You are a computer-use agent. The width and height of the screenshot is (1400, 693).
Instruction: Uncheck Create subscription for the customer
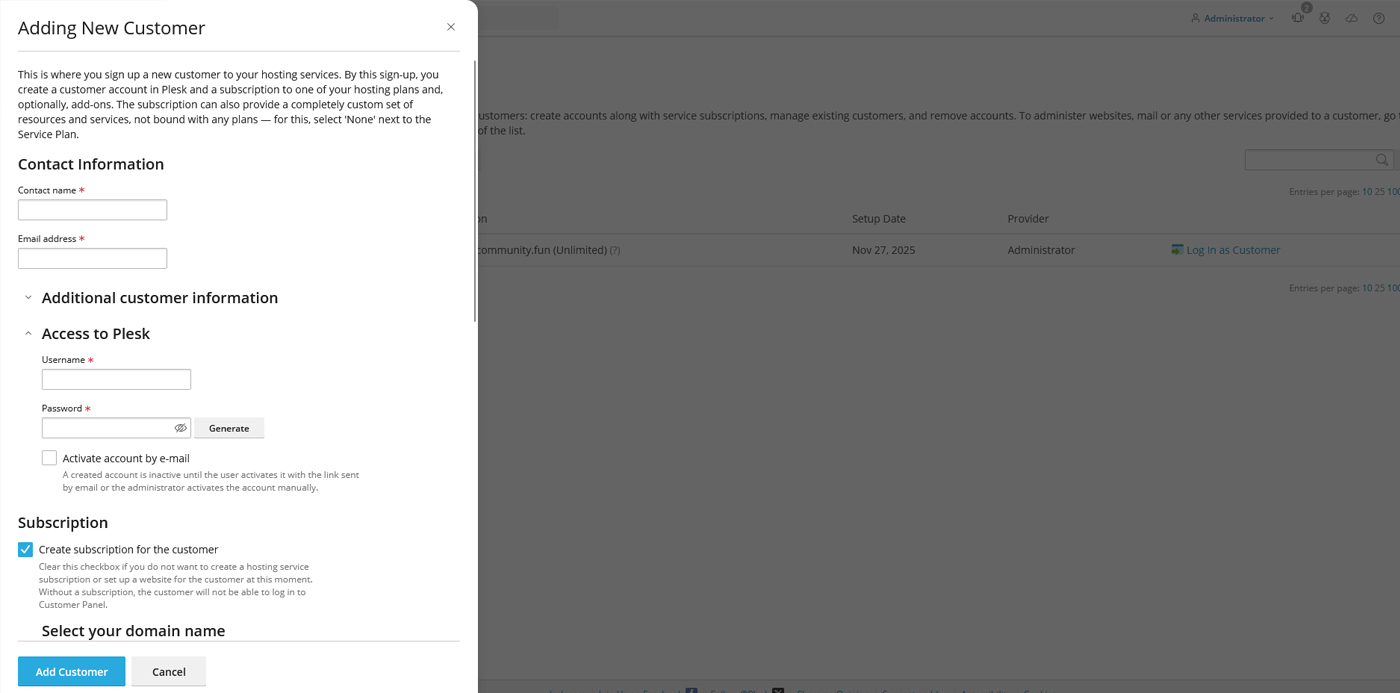[26, 549]
